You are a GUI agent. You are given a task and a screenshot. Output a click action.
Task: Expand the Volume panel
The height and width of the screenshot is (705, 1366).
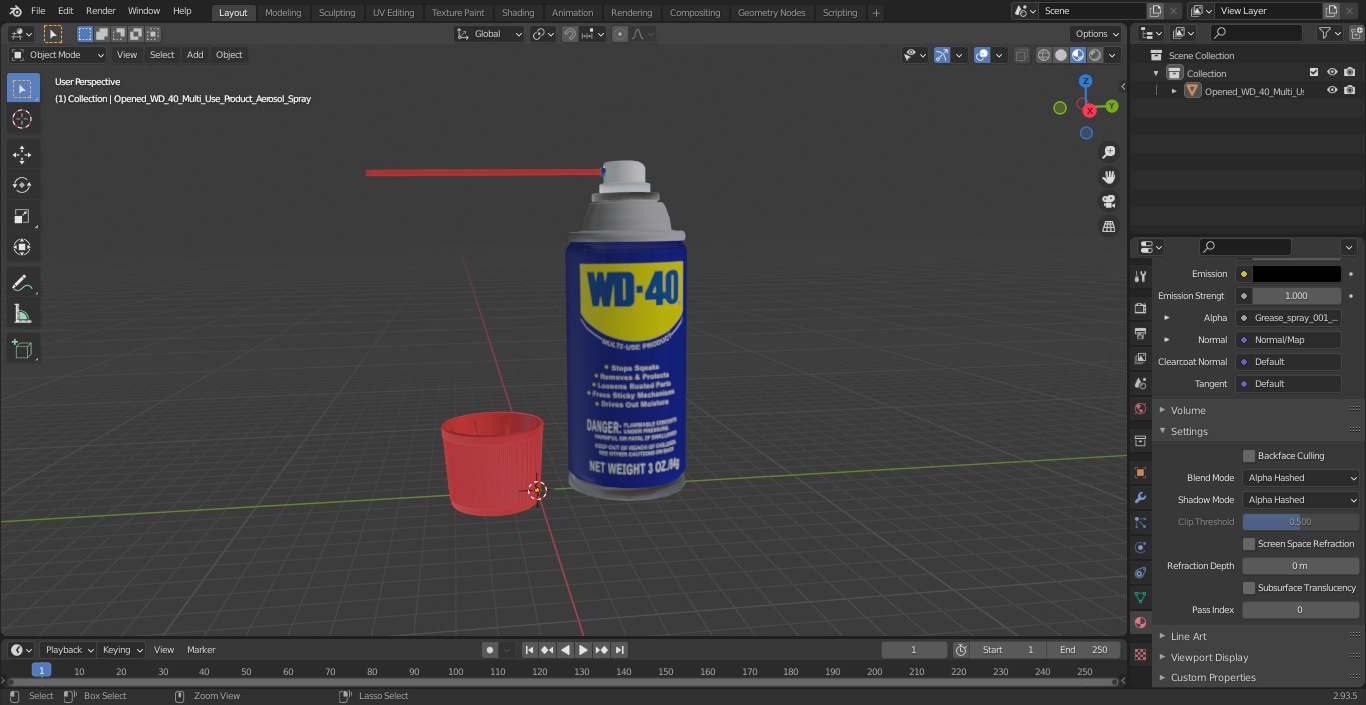[1188, 410]
